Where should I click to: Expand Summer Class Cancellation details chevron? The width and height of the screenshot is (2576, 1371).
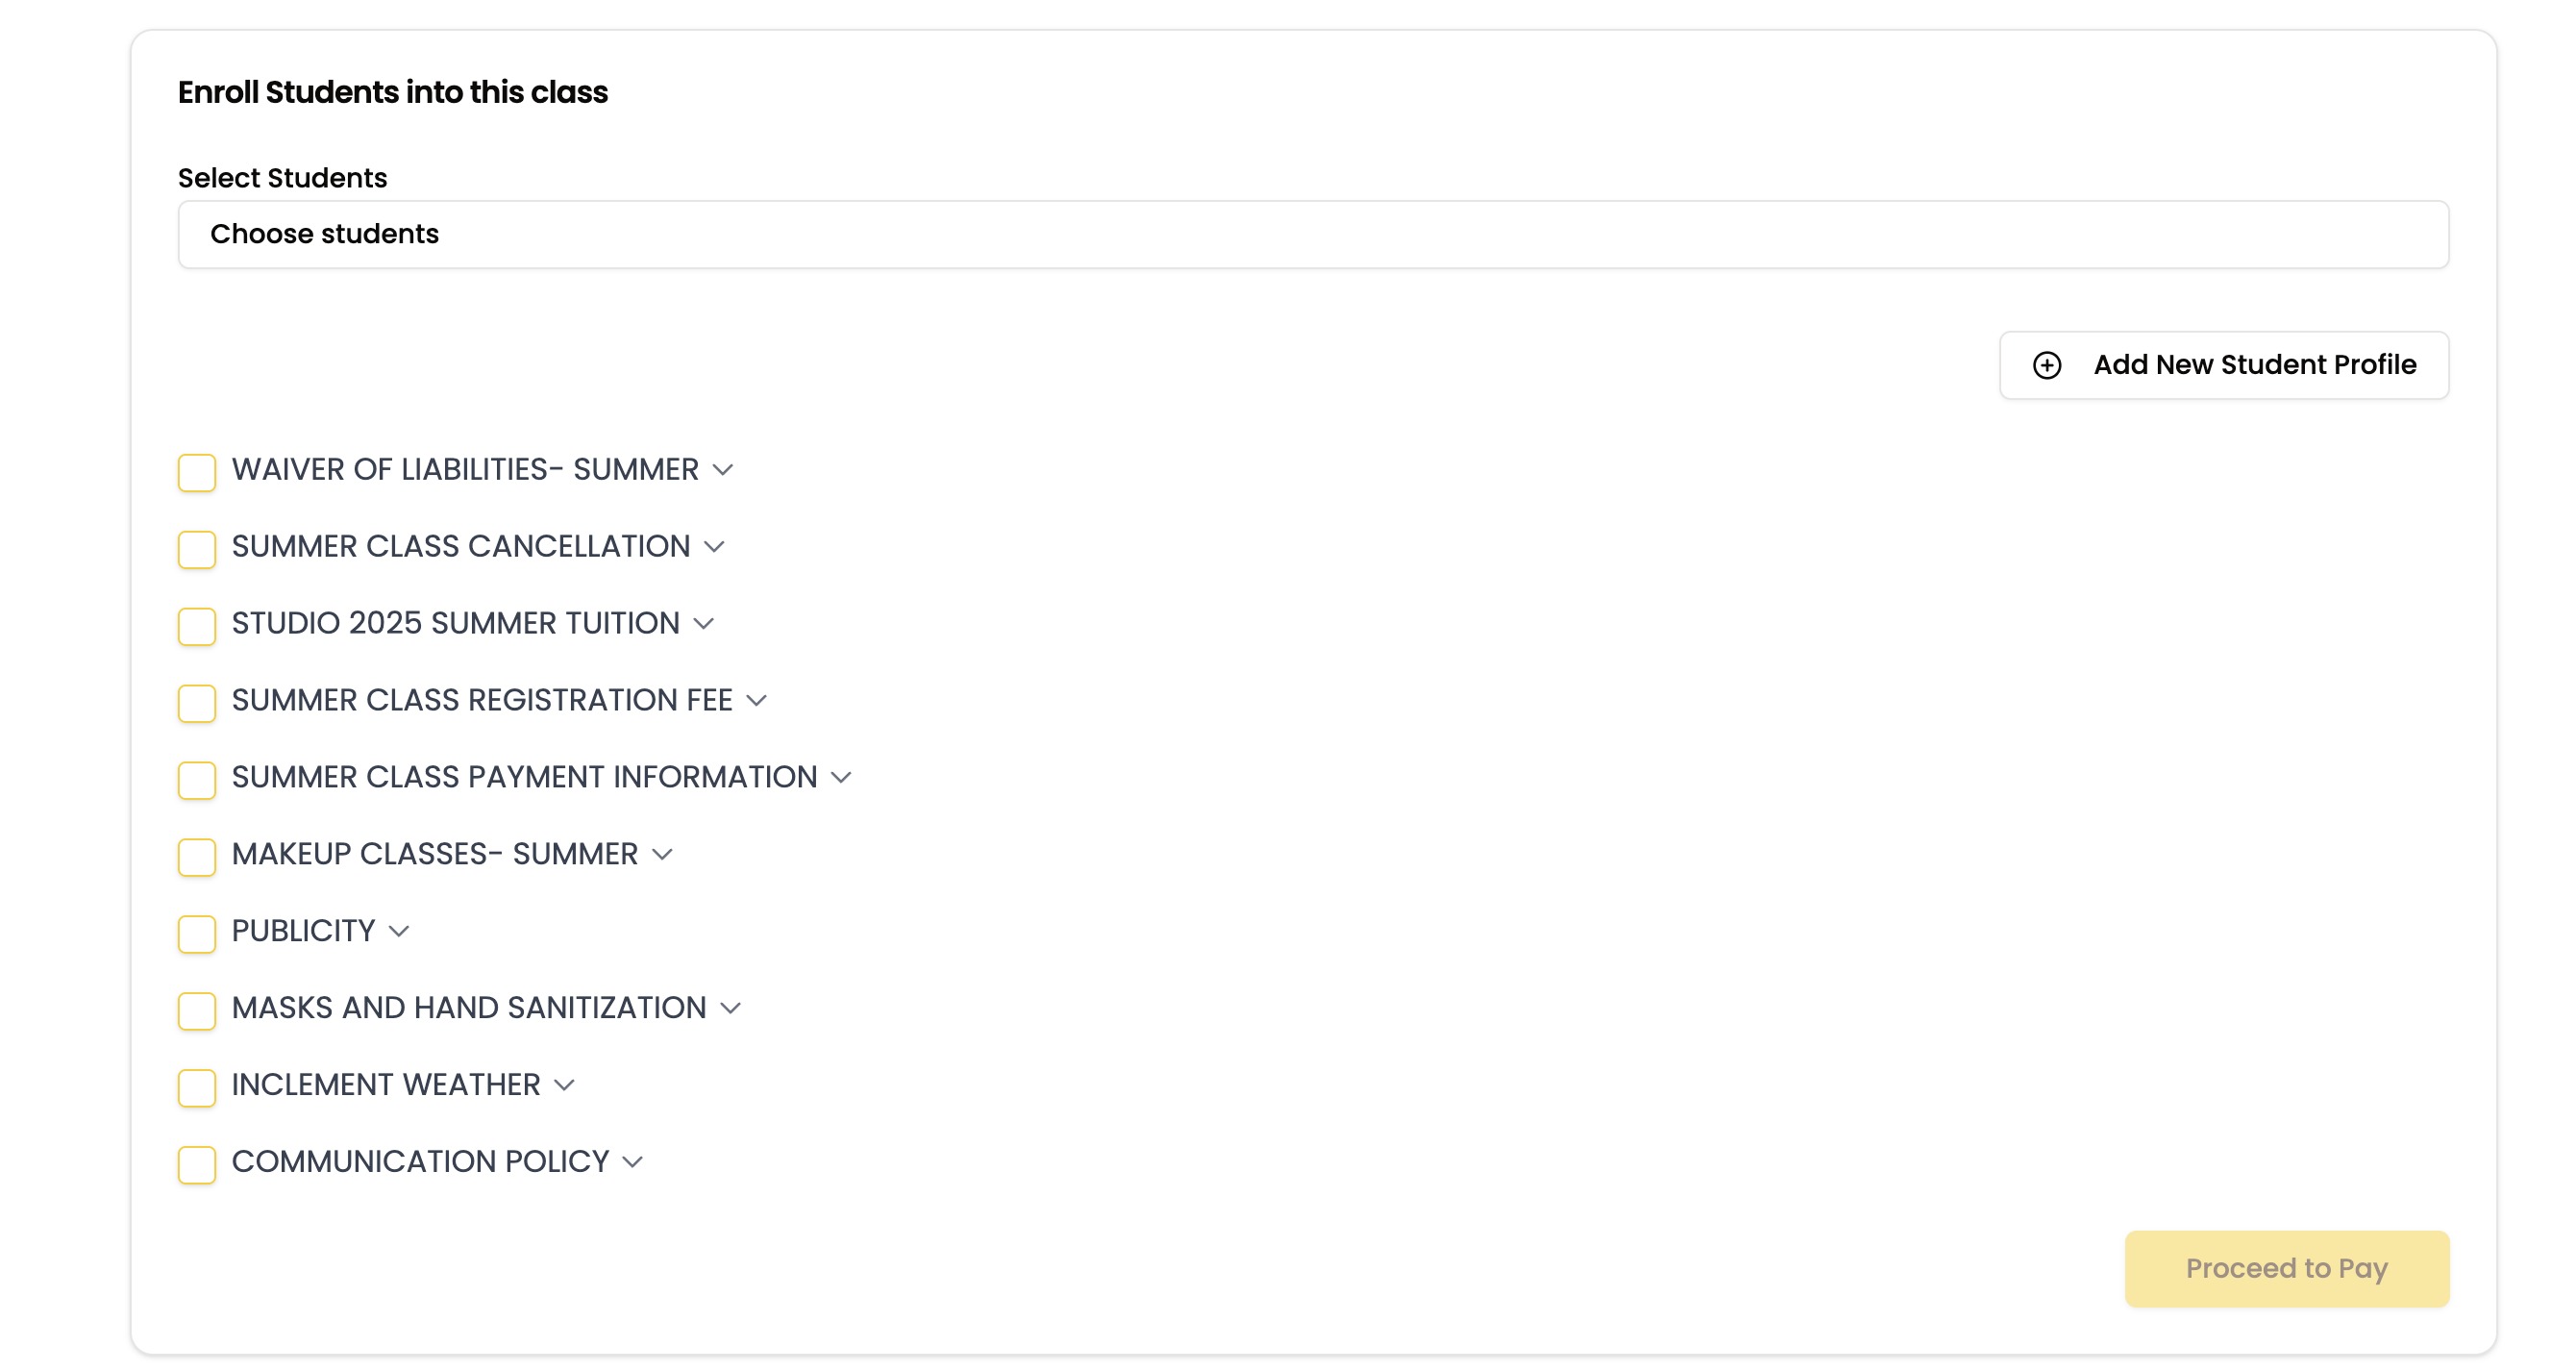[714, 547]
